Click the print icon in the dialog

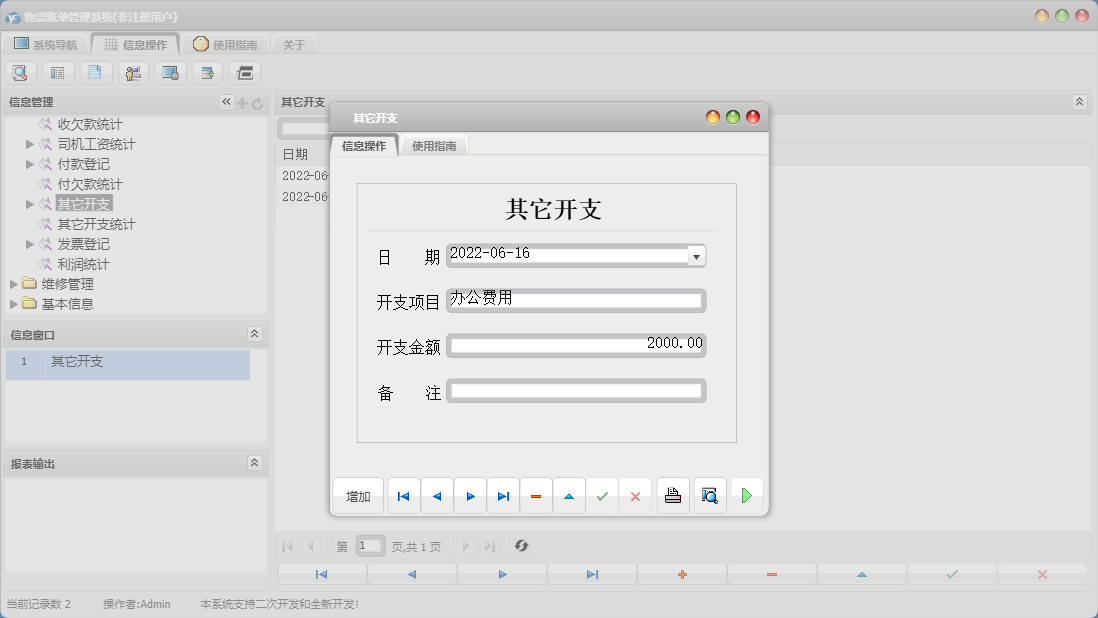click(671, 495)
